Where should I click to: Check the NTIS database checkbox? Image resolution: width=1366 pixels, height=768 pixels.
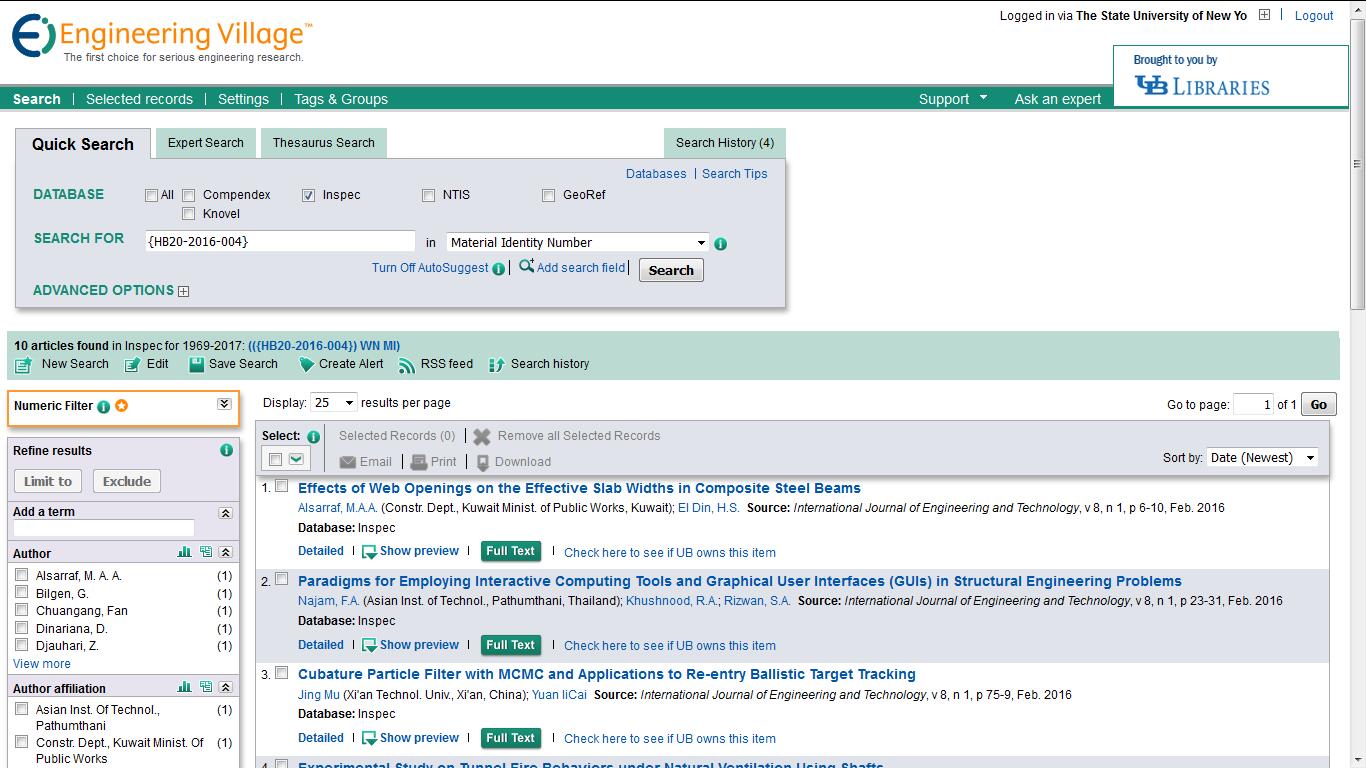(x=428, y=196)
